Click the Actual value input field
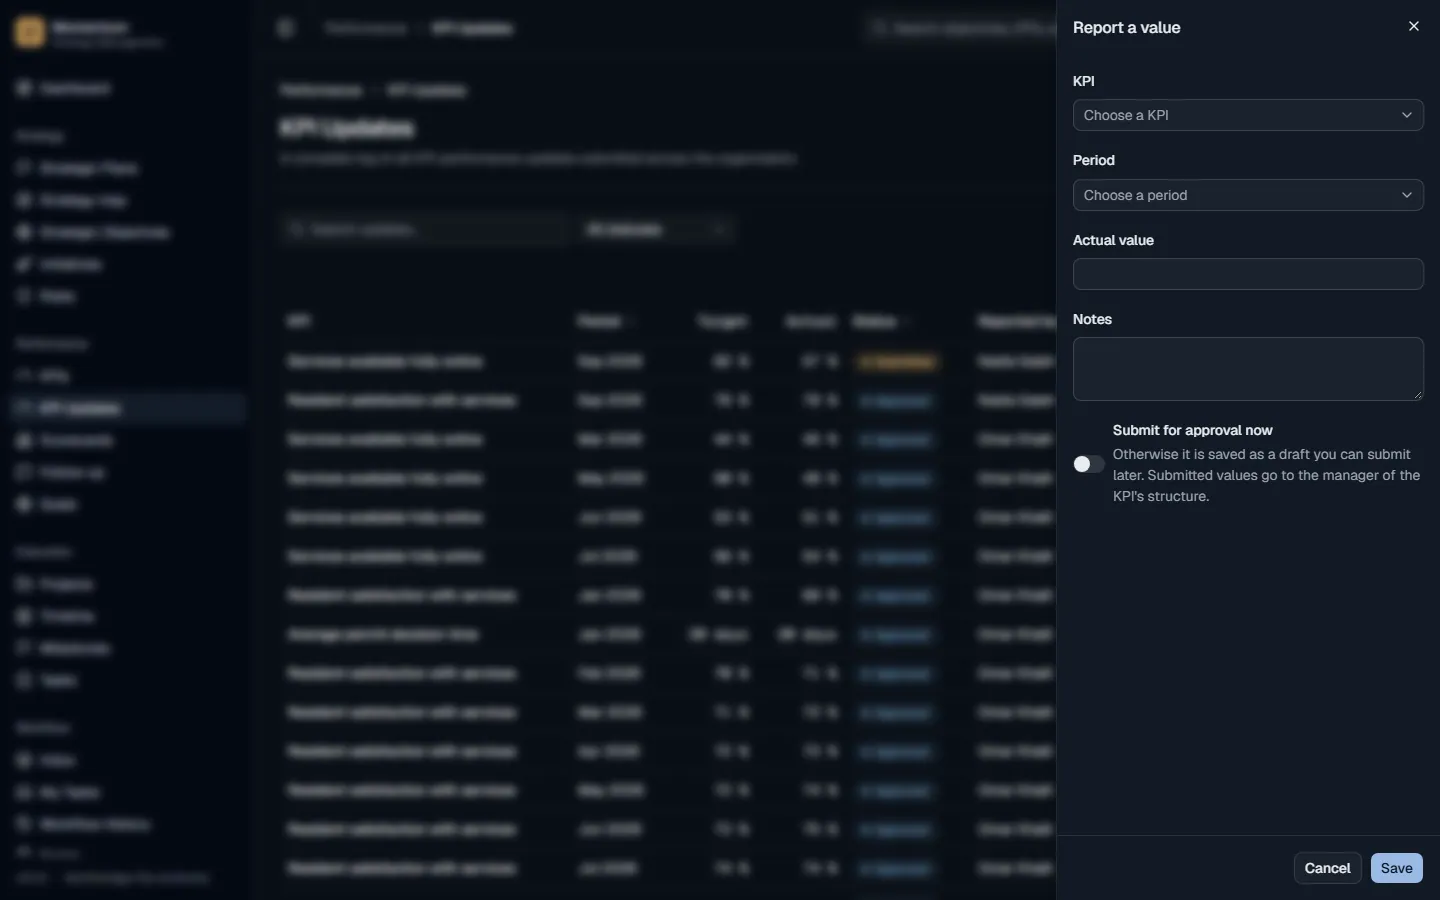Screen dimensions: 1440x900 pyautogui.click(x=1248, y=274)
